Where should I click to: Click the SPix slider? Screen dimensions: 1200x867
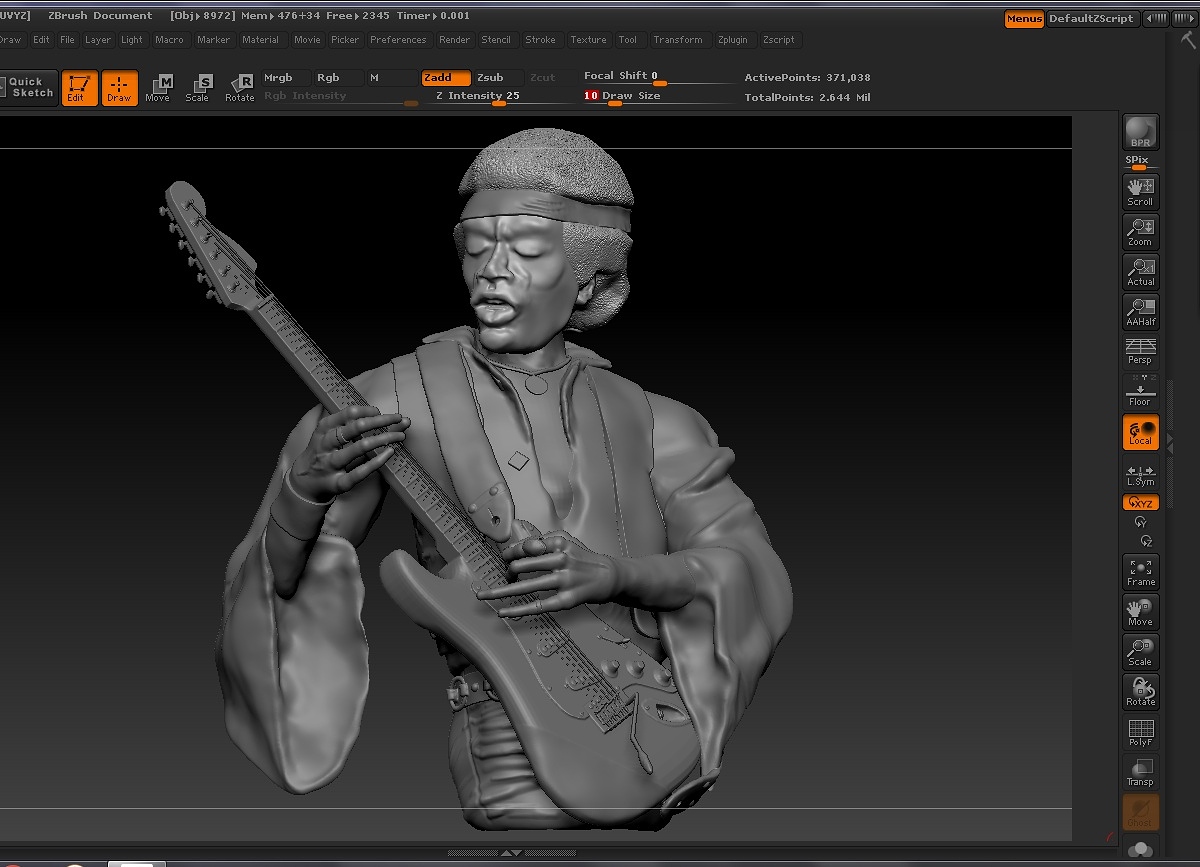click(1140, 162)
